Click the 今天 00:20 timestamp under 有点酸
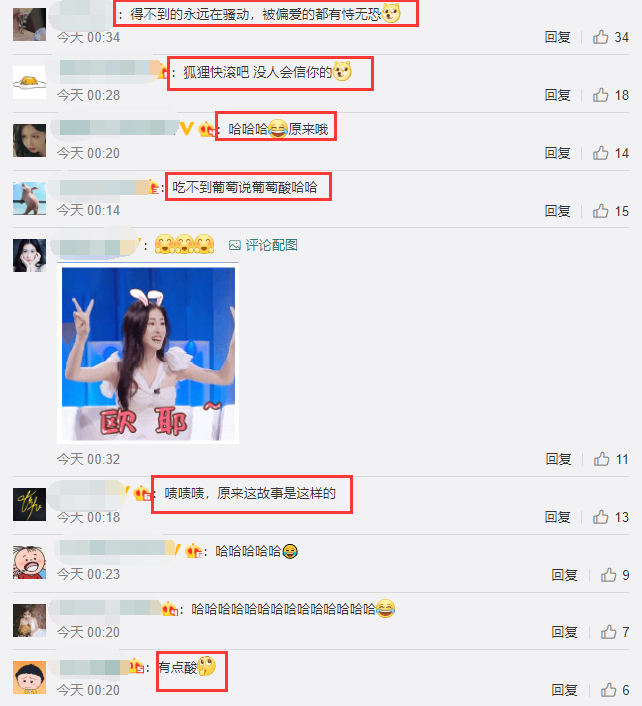The width and height of the screenshot is (642, 706). [88, 690]
